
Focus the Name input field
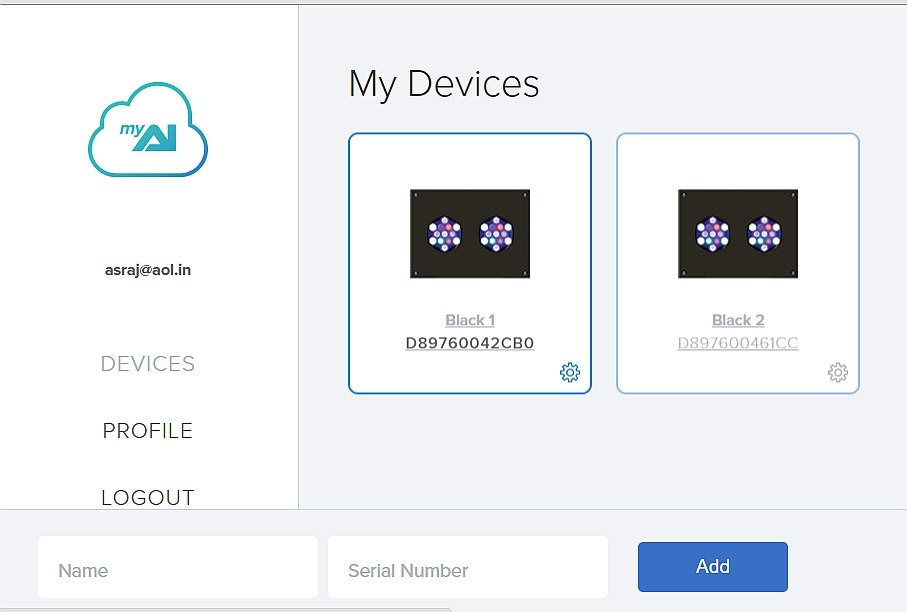click(178, 567)
